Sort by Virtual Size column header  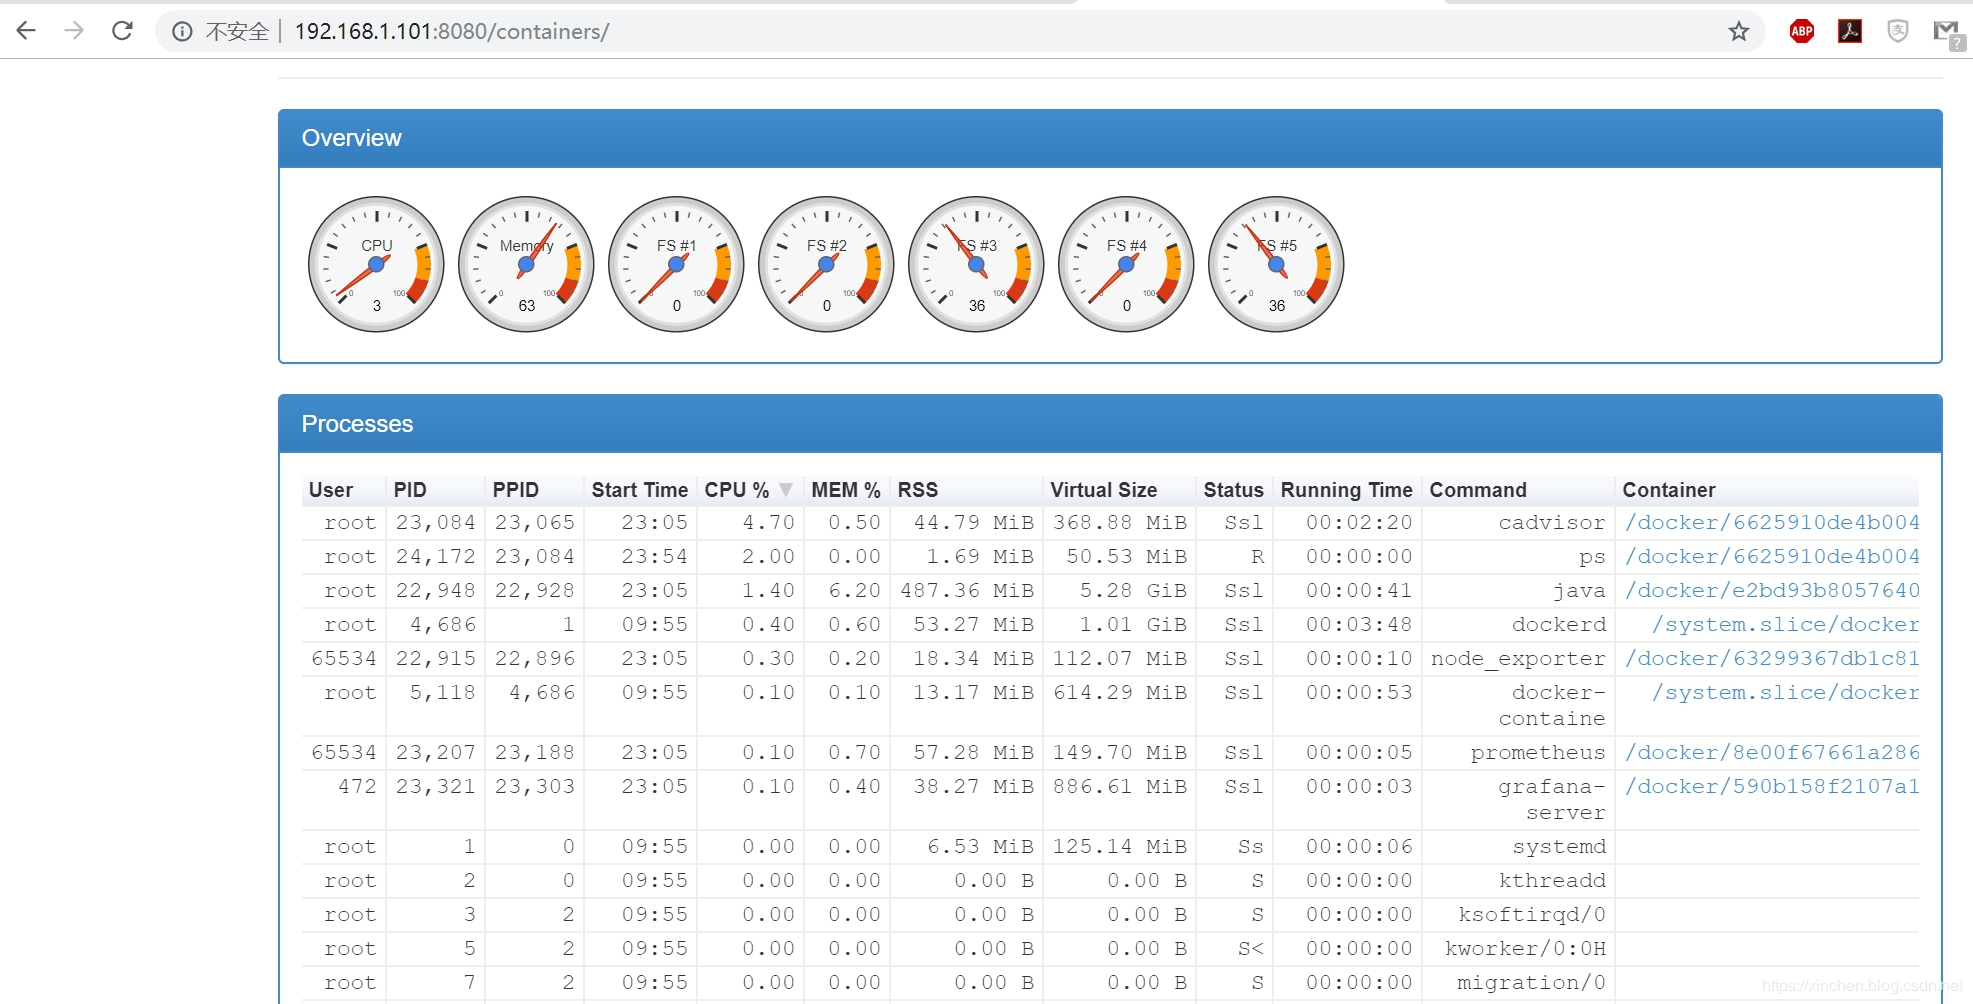click(1103, 490)
